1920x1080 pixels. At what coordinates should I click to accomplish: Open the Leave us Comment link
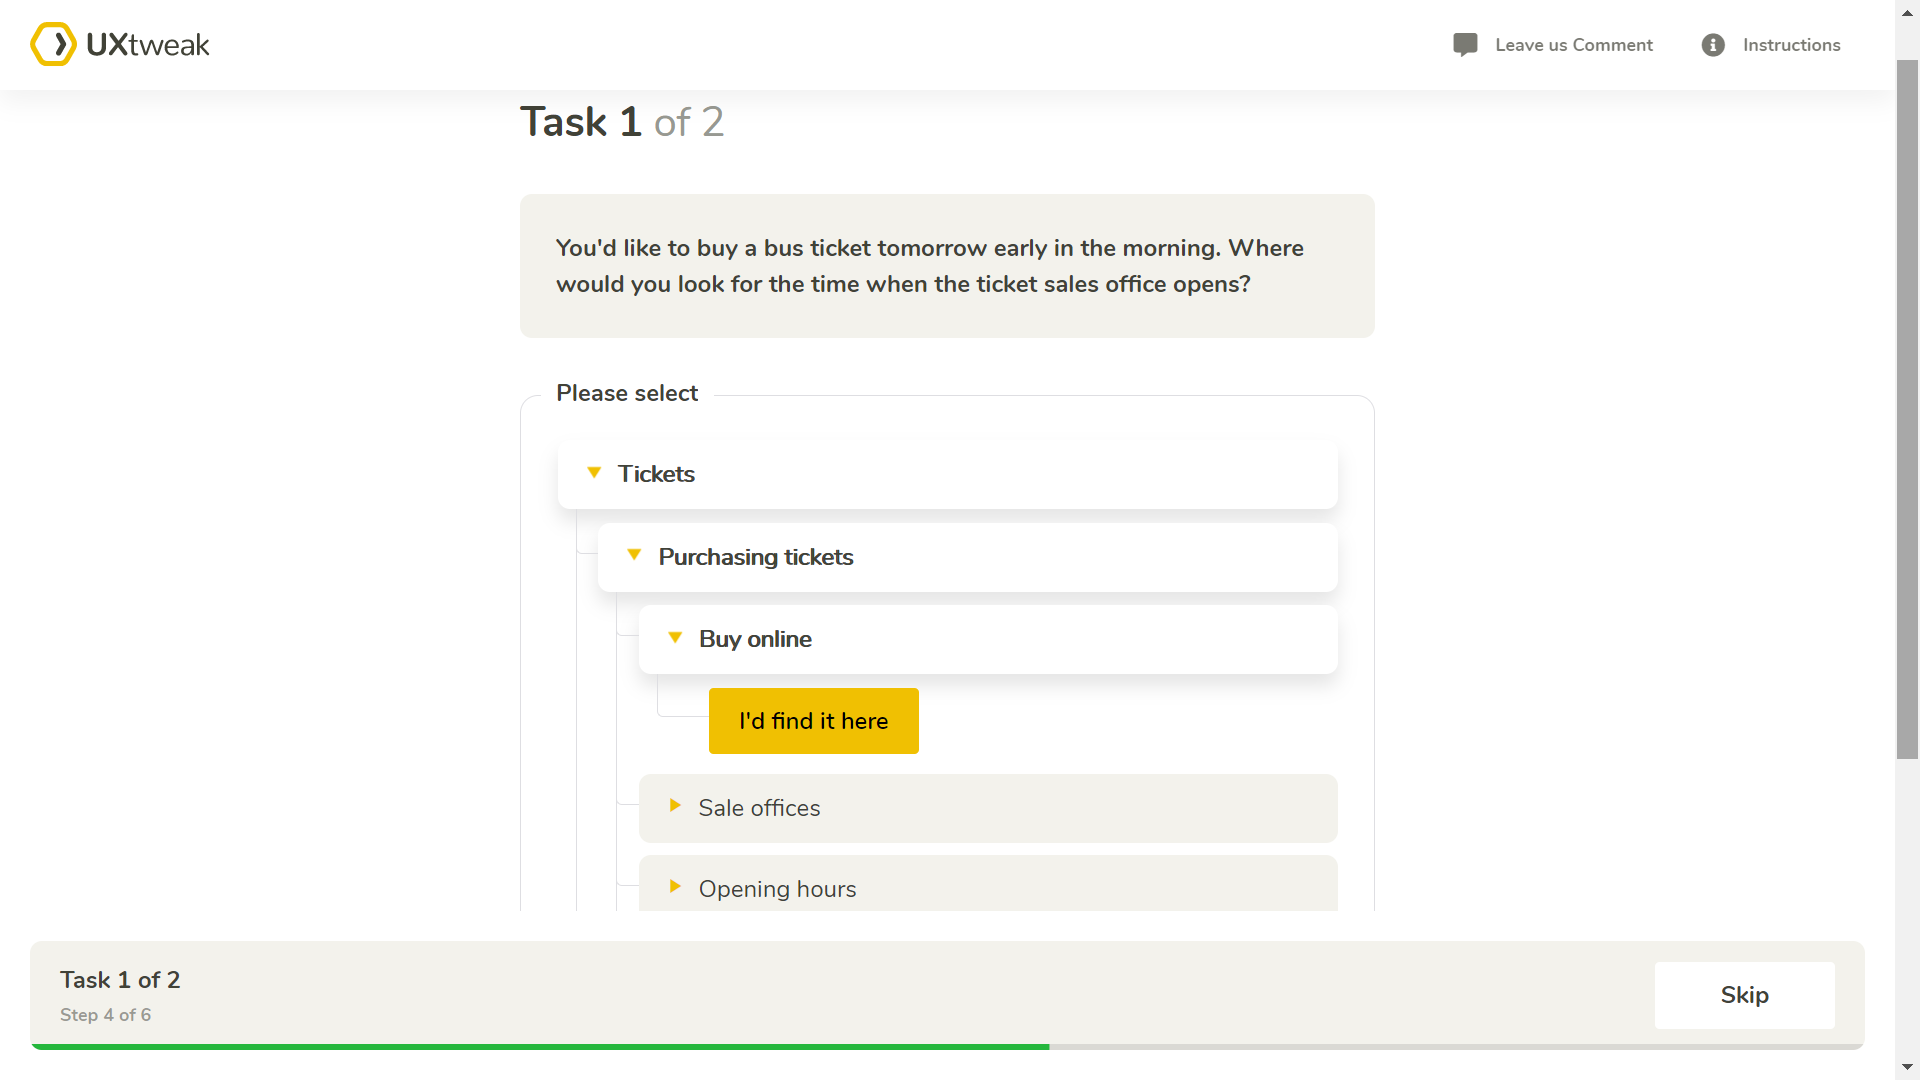coord(1573,45)
